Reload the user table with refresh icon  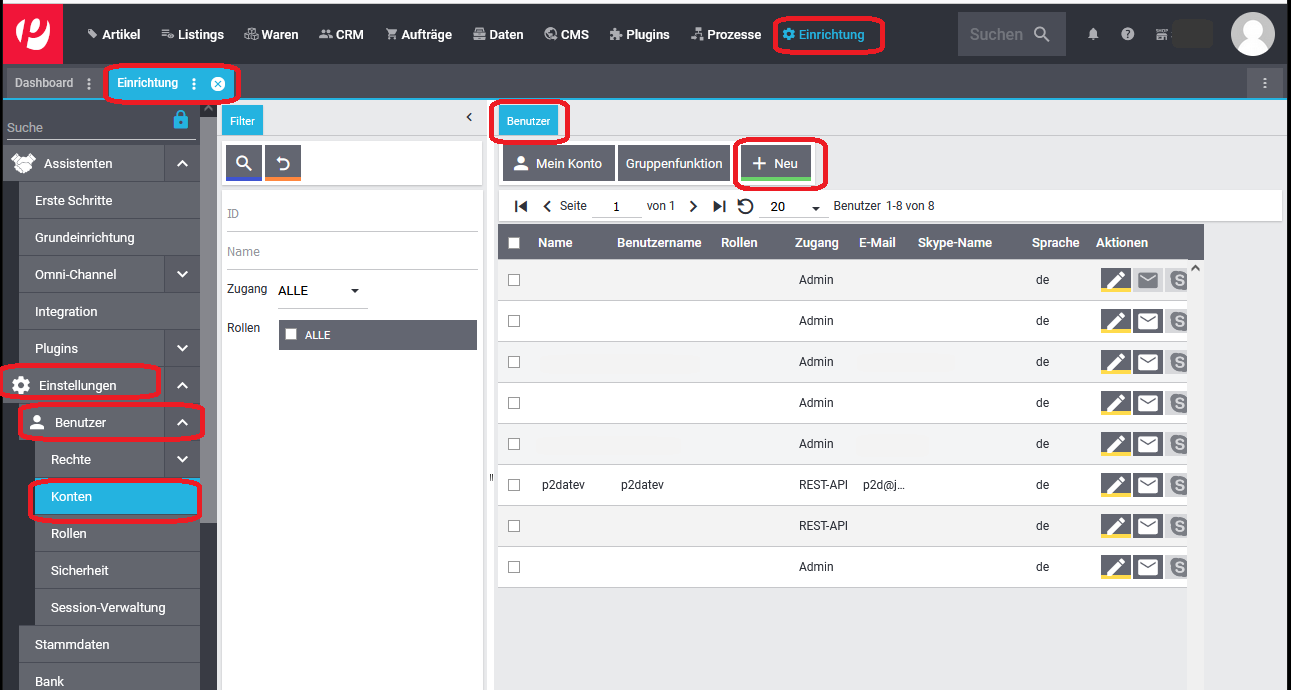click(x=745, y=206)
